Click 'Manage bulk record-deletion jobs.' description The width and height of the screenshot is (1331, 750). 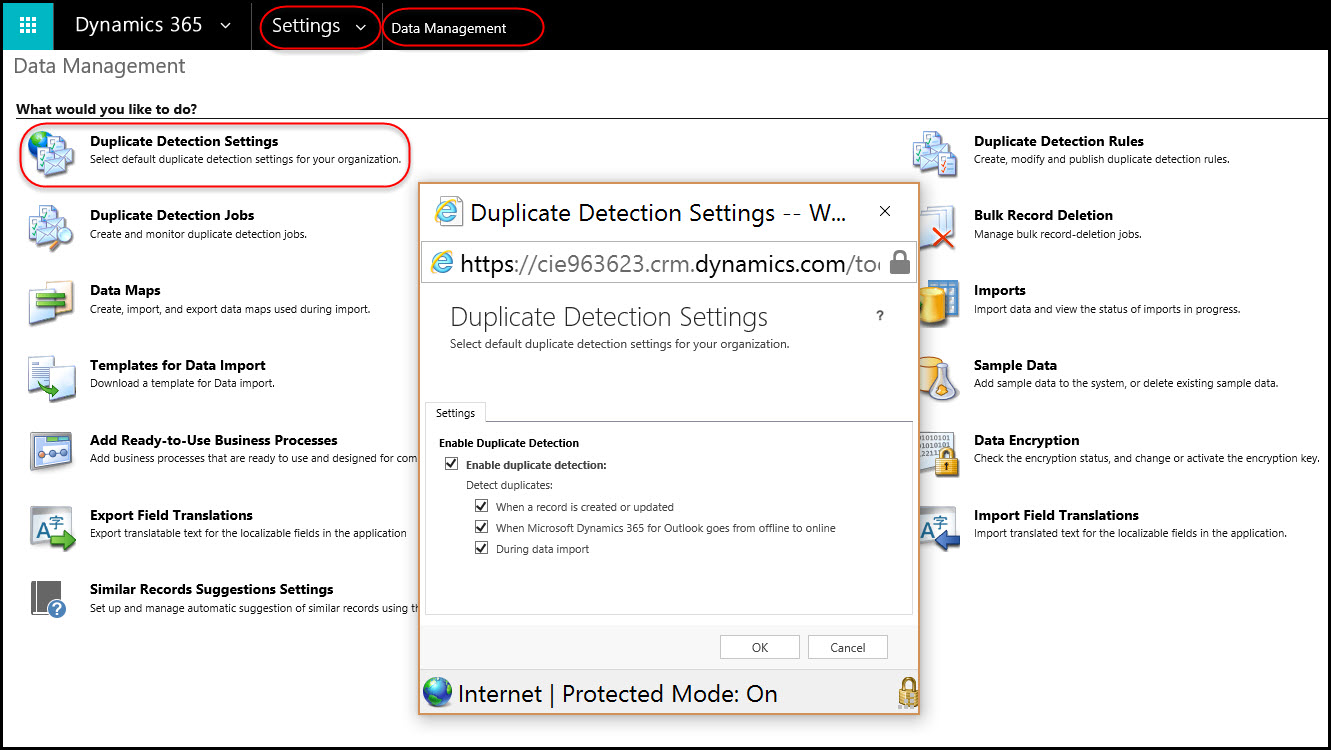(x=1057, y=234)
